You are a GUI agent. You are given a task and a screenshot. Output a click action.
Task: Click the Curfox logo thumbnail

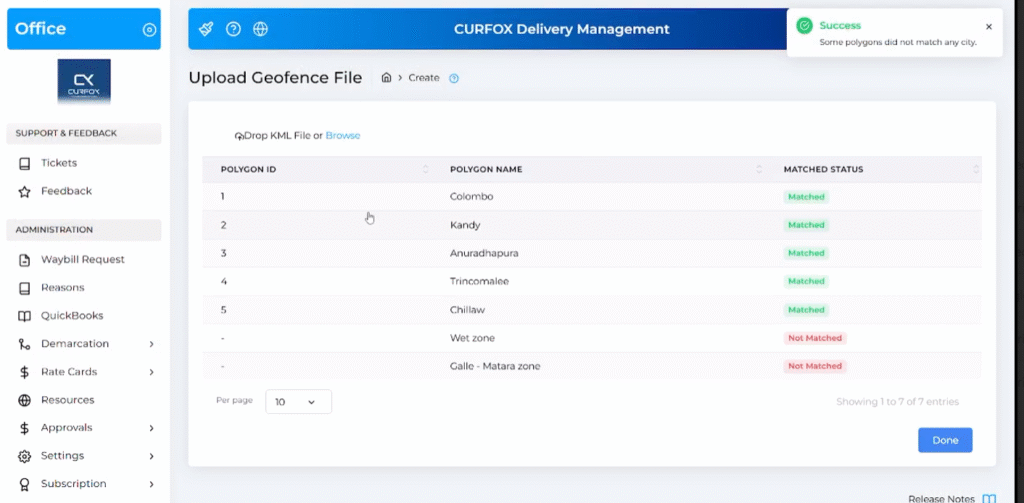pyautogui.click(x=84, y=82)
